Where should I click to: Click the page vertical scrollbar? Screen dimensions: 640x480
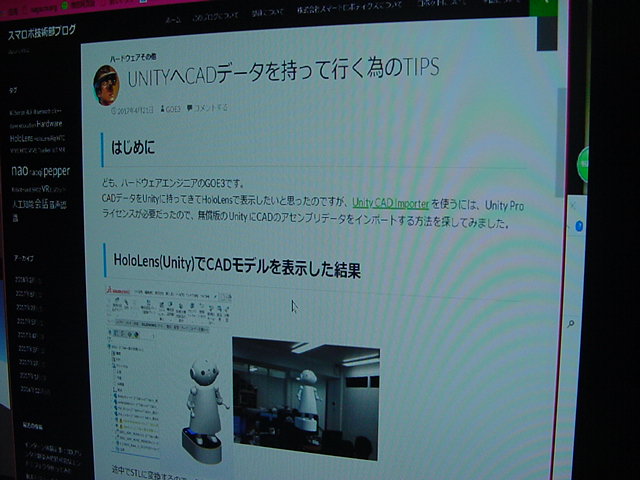tap(561, 141)
